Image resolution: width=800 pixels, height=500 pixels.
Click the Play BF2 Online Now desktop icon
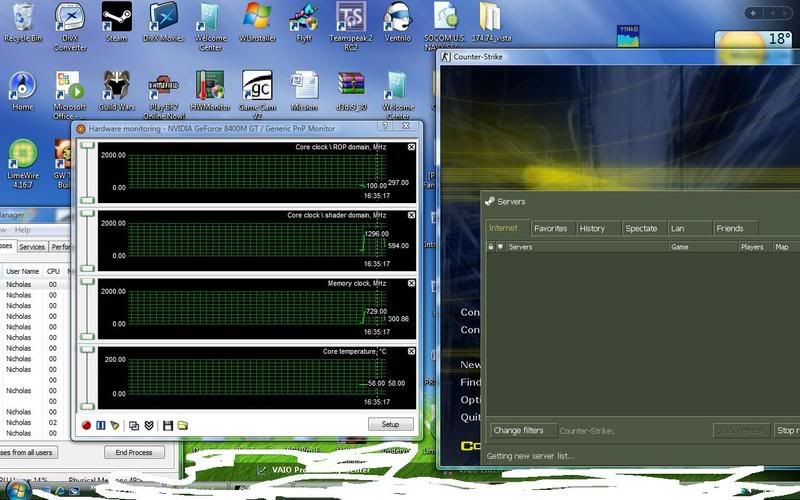tap(163, 95)
